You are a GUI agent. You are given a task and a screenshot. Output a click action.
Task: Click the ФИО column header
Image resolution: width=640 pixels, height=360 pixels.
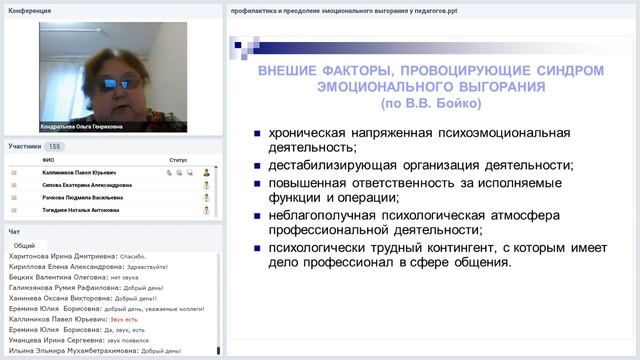click(x=48, y=160)
